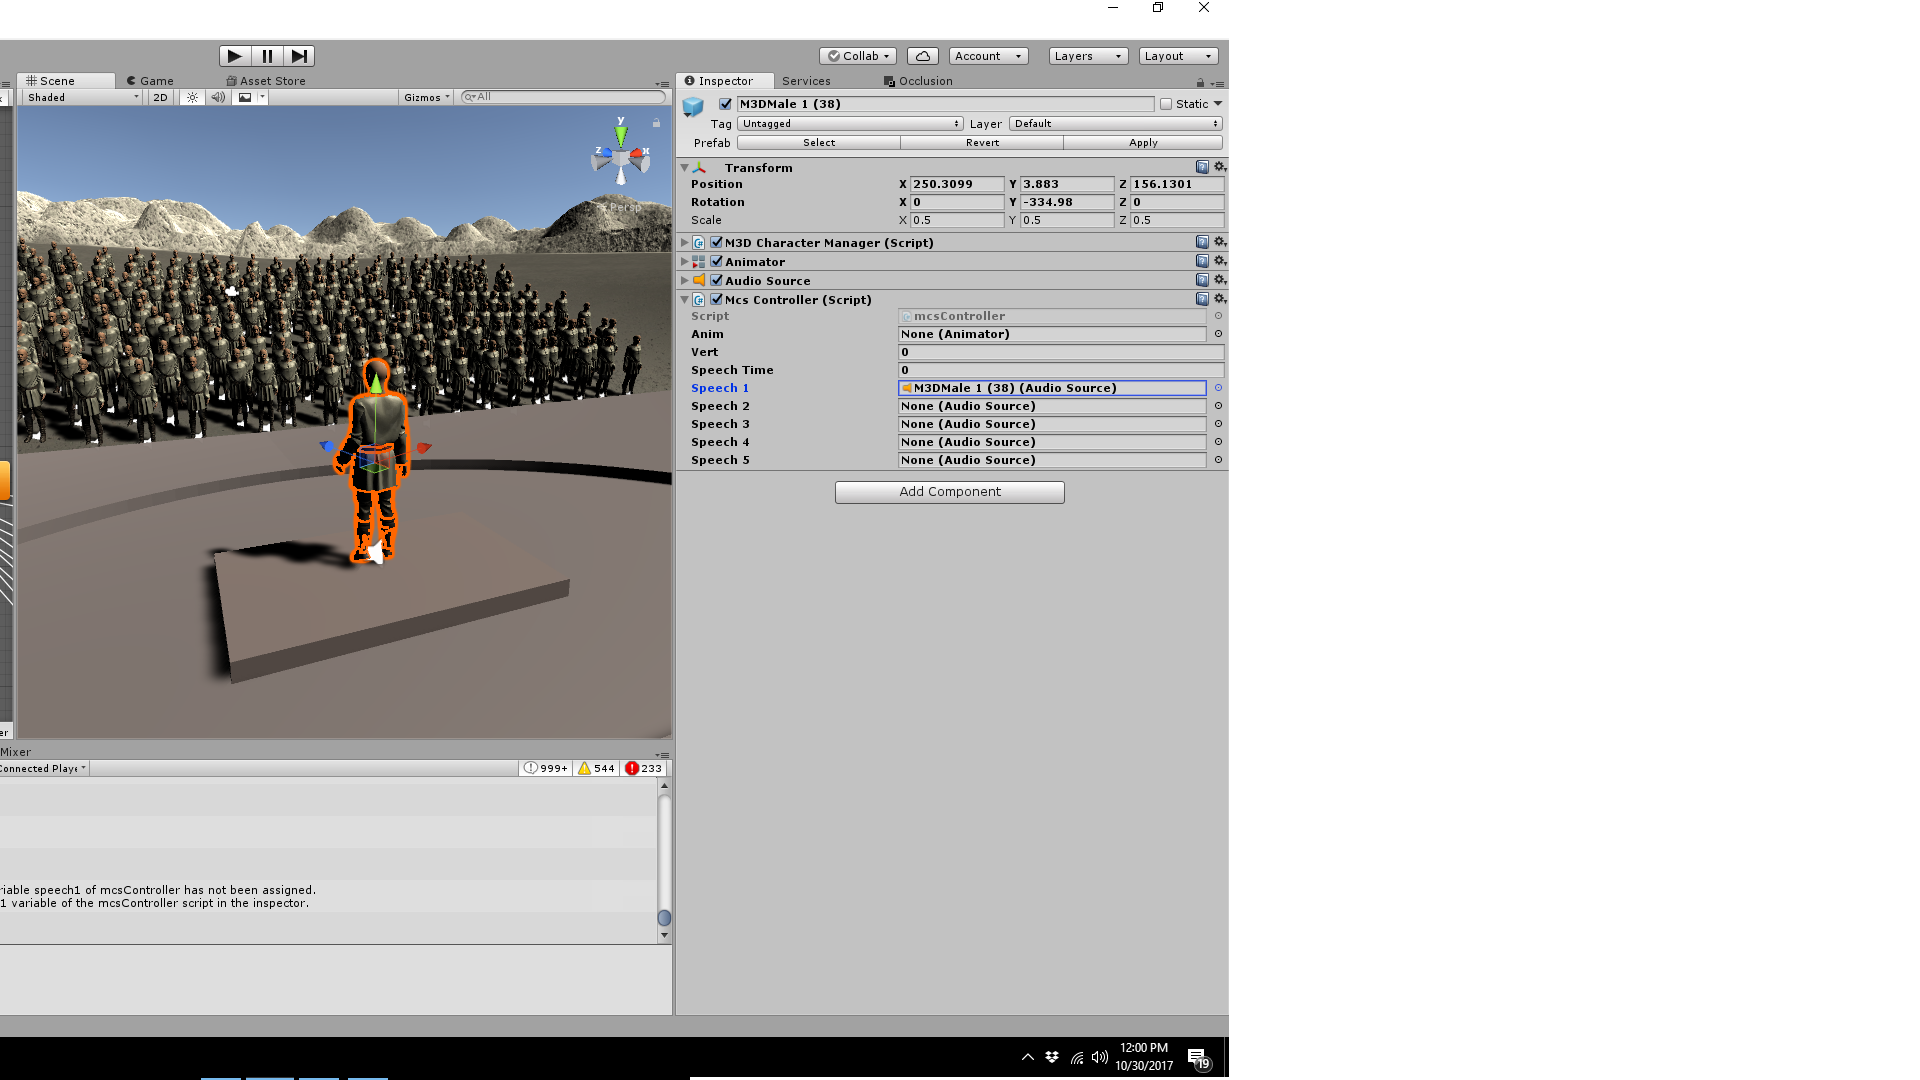
Task: Click the prefab Apply button
Action: click(x=1142, y=143)
